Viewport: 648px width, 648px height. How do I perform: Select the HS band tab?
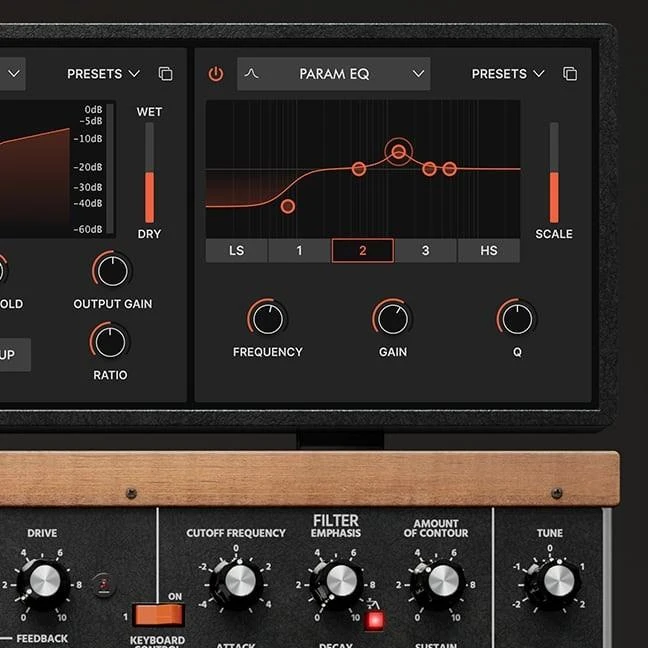[488, 250]
